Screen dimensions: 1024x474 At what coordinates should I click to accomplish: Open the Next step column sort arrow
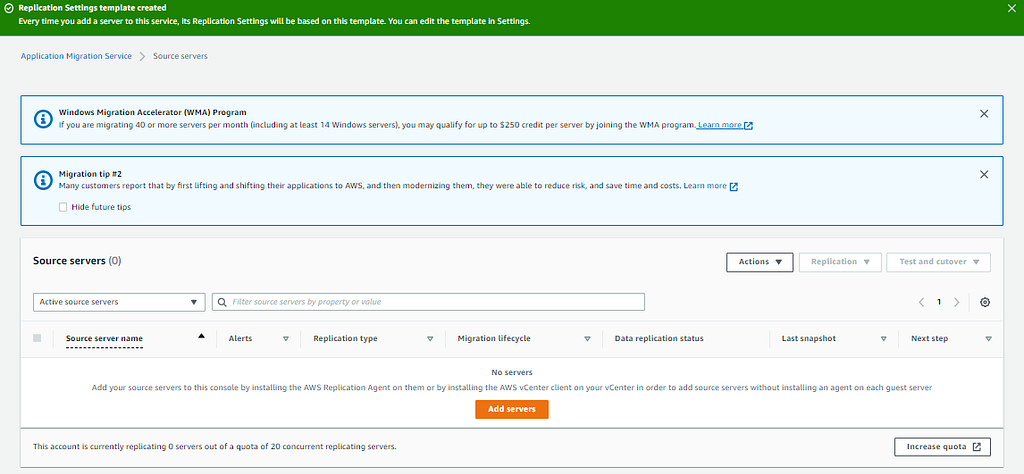[989, 339]
